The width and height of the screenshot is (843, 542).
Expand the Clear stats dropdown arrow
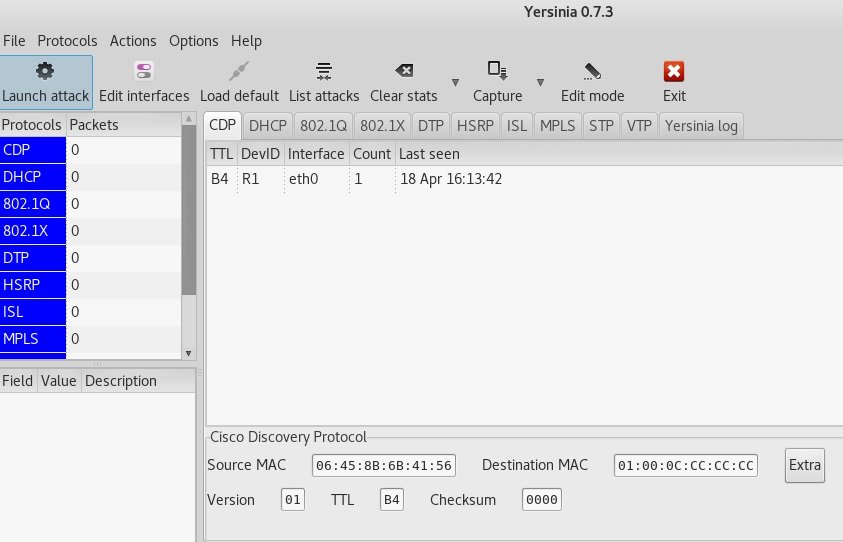[x=455, y=82]
